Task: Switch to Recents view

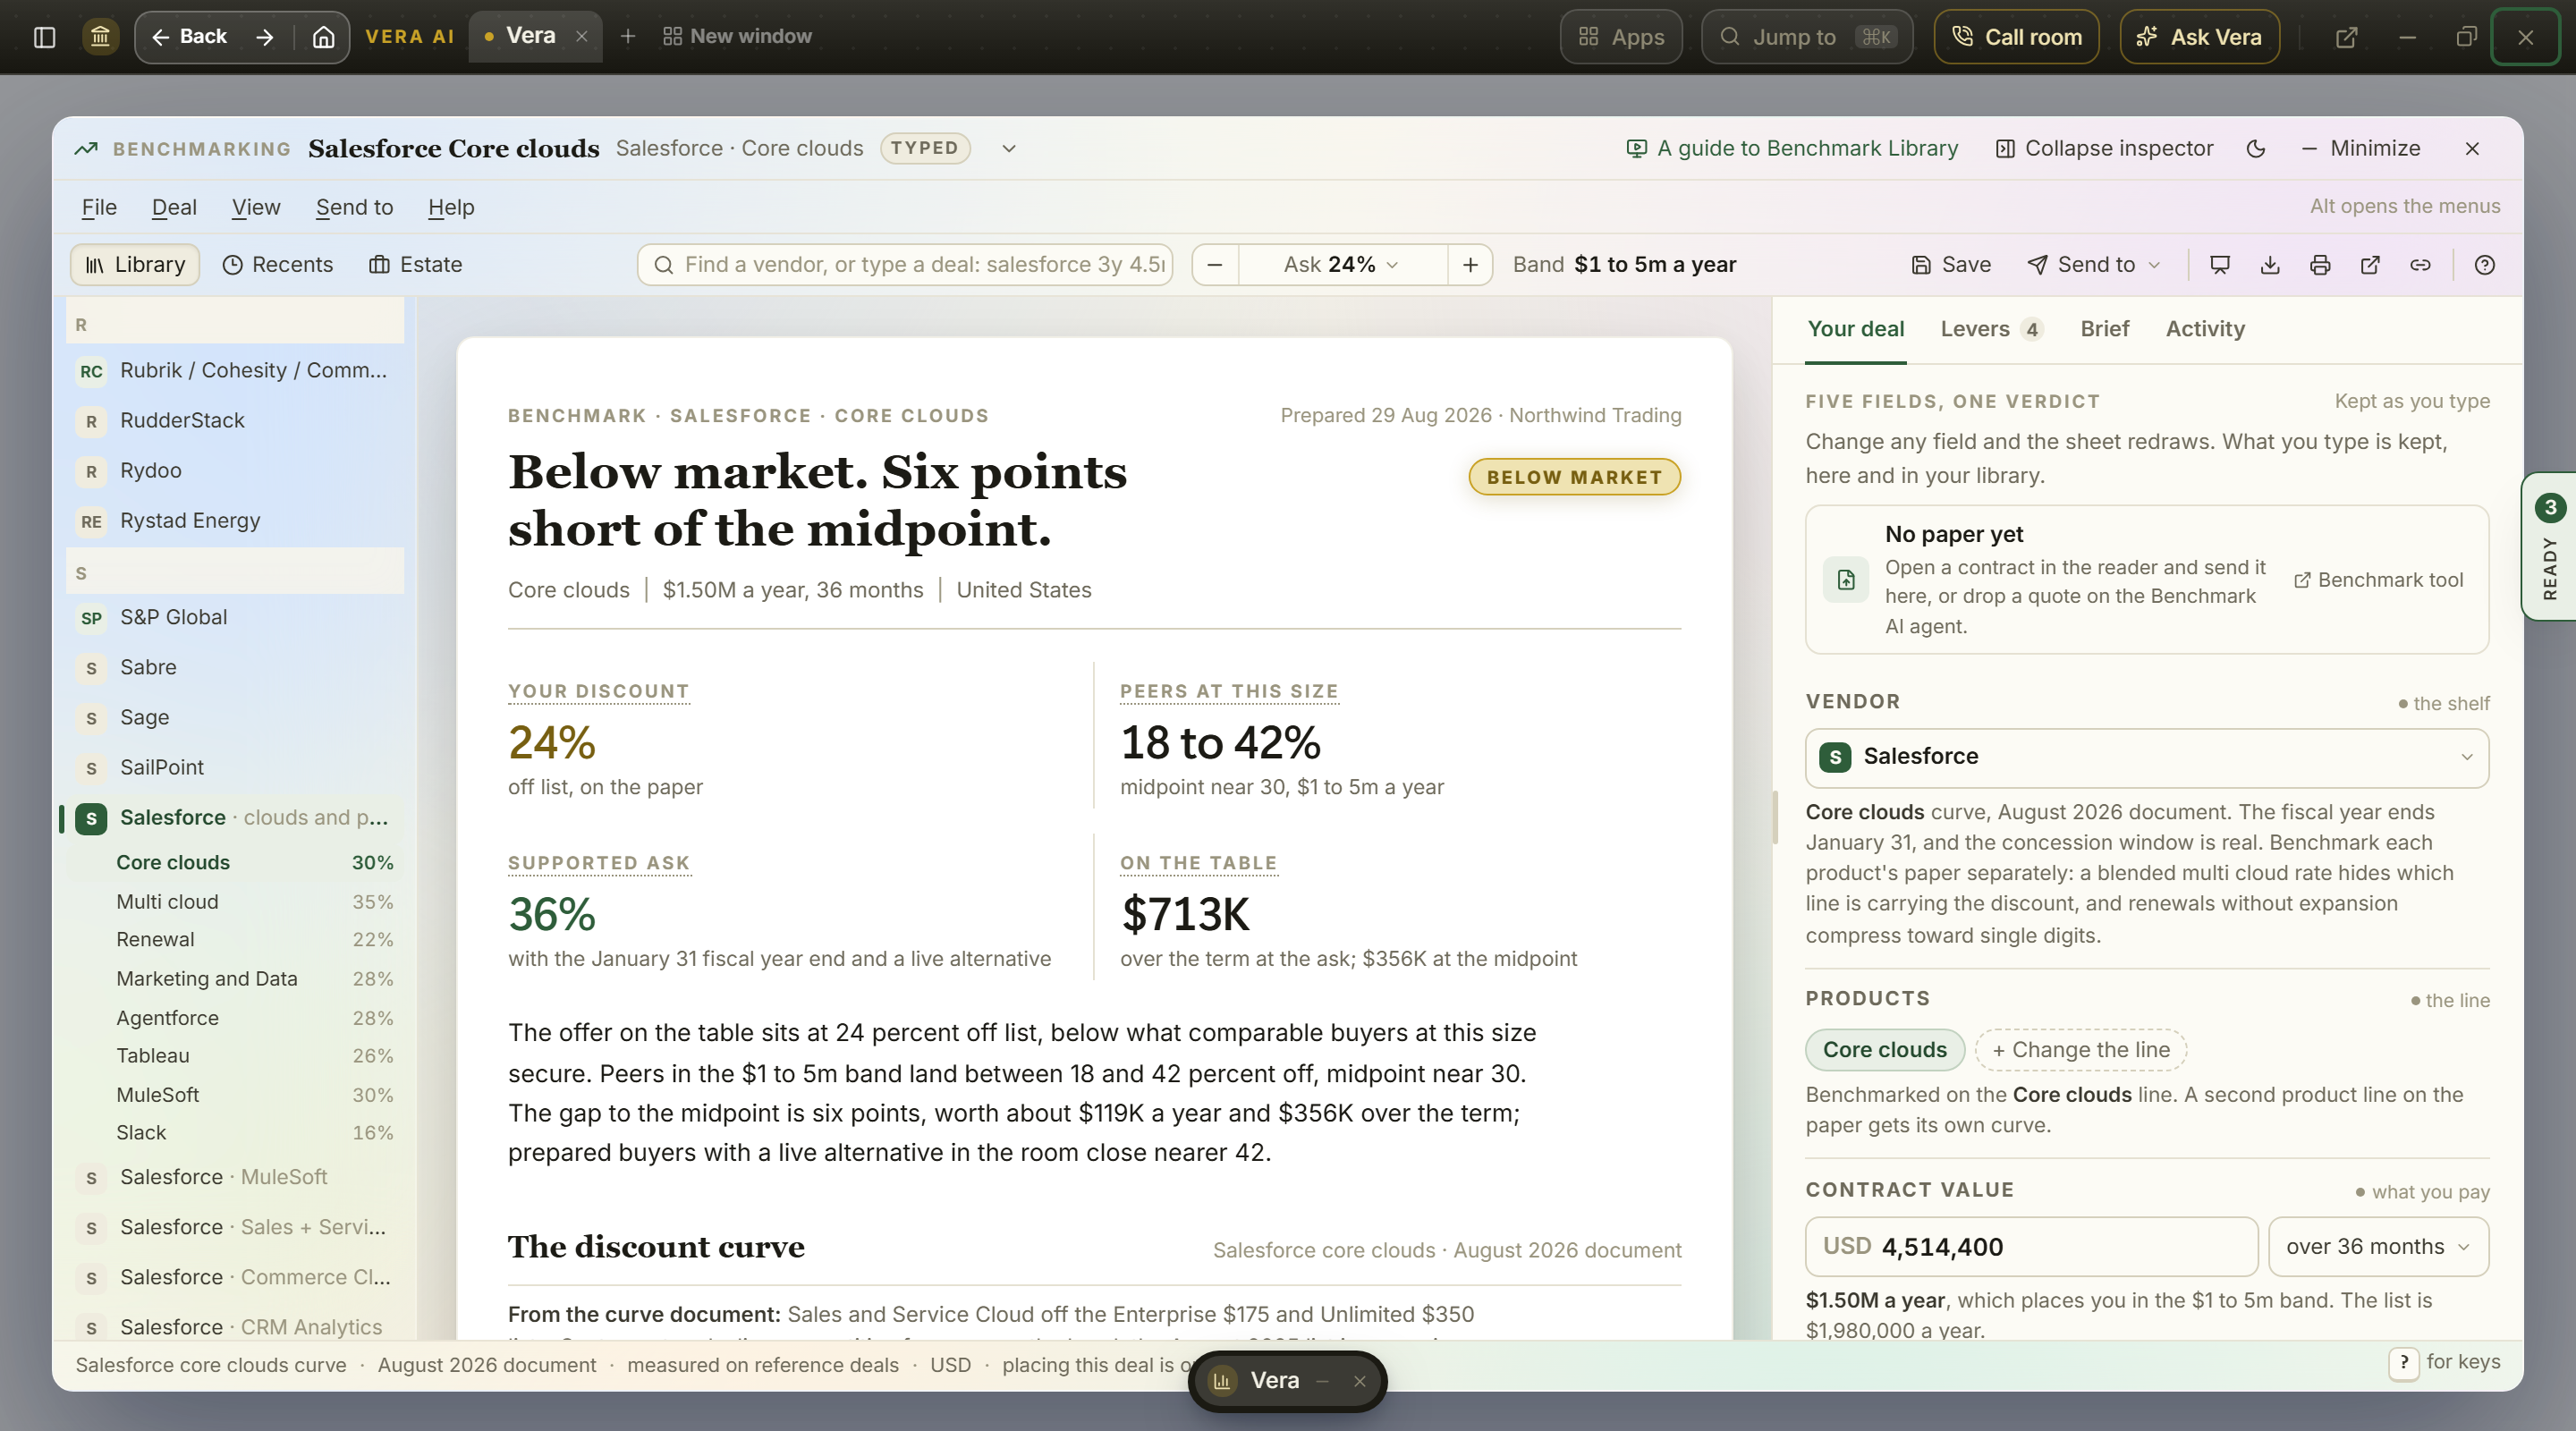Action: click(278, 264)
